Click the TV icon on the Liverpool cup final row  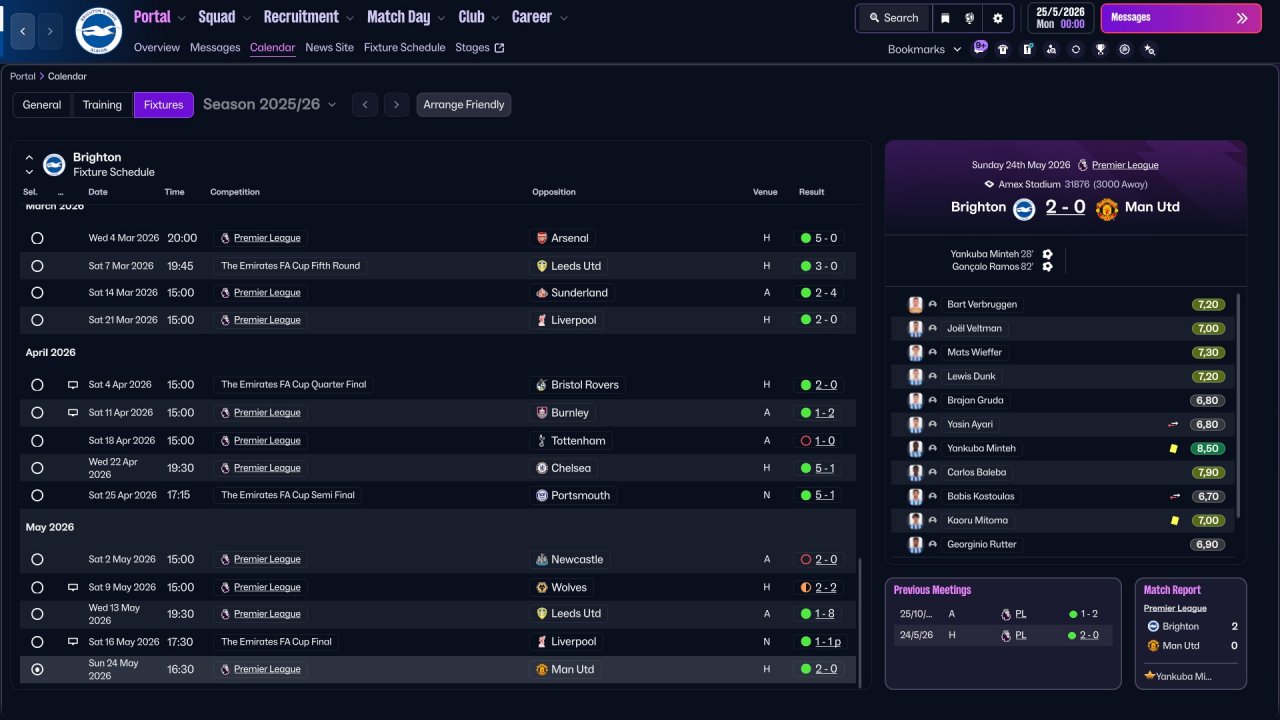tap(72, 642)
